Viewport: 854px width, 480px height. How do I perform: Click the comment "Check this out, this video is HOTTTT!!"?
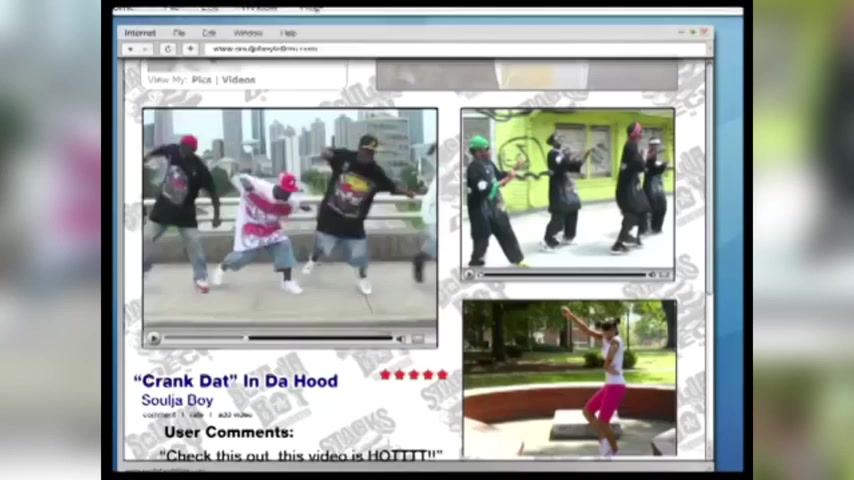click(x=301, y=455)
